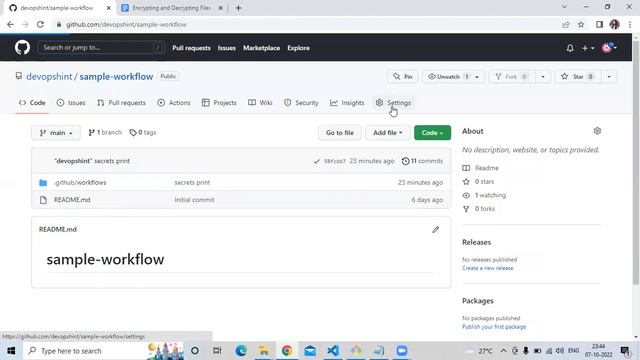
Task: Expand the Fork dropdown arrow
Action: click(543, 77)
